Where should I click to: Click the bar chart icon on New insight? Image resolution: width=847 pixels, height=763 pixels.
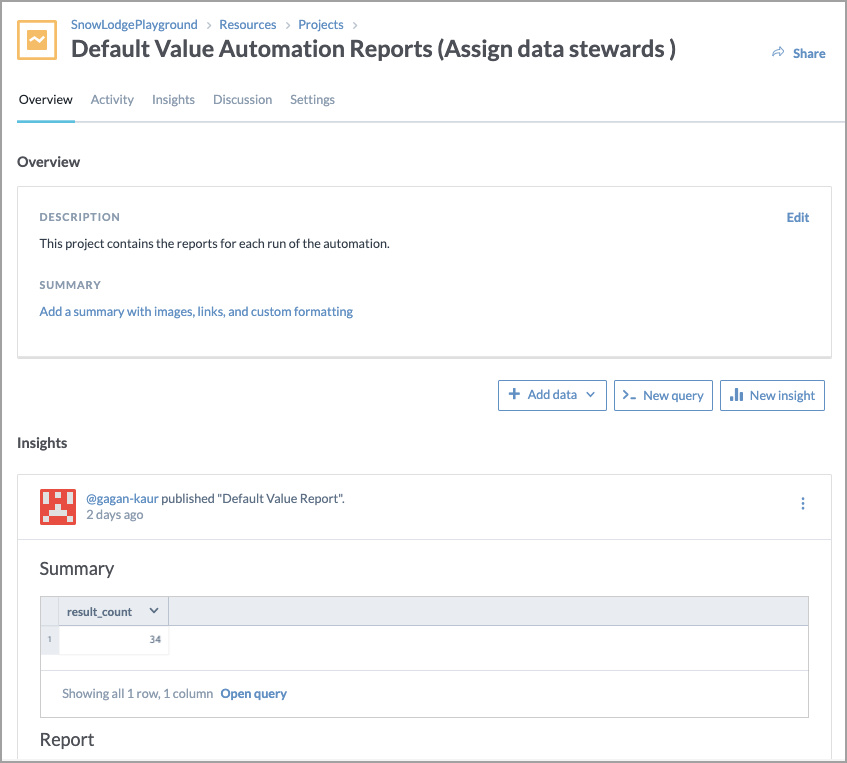pyautogui.click(x=736, y=395)
